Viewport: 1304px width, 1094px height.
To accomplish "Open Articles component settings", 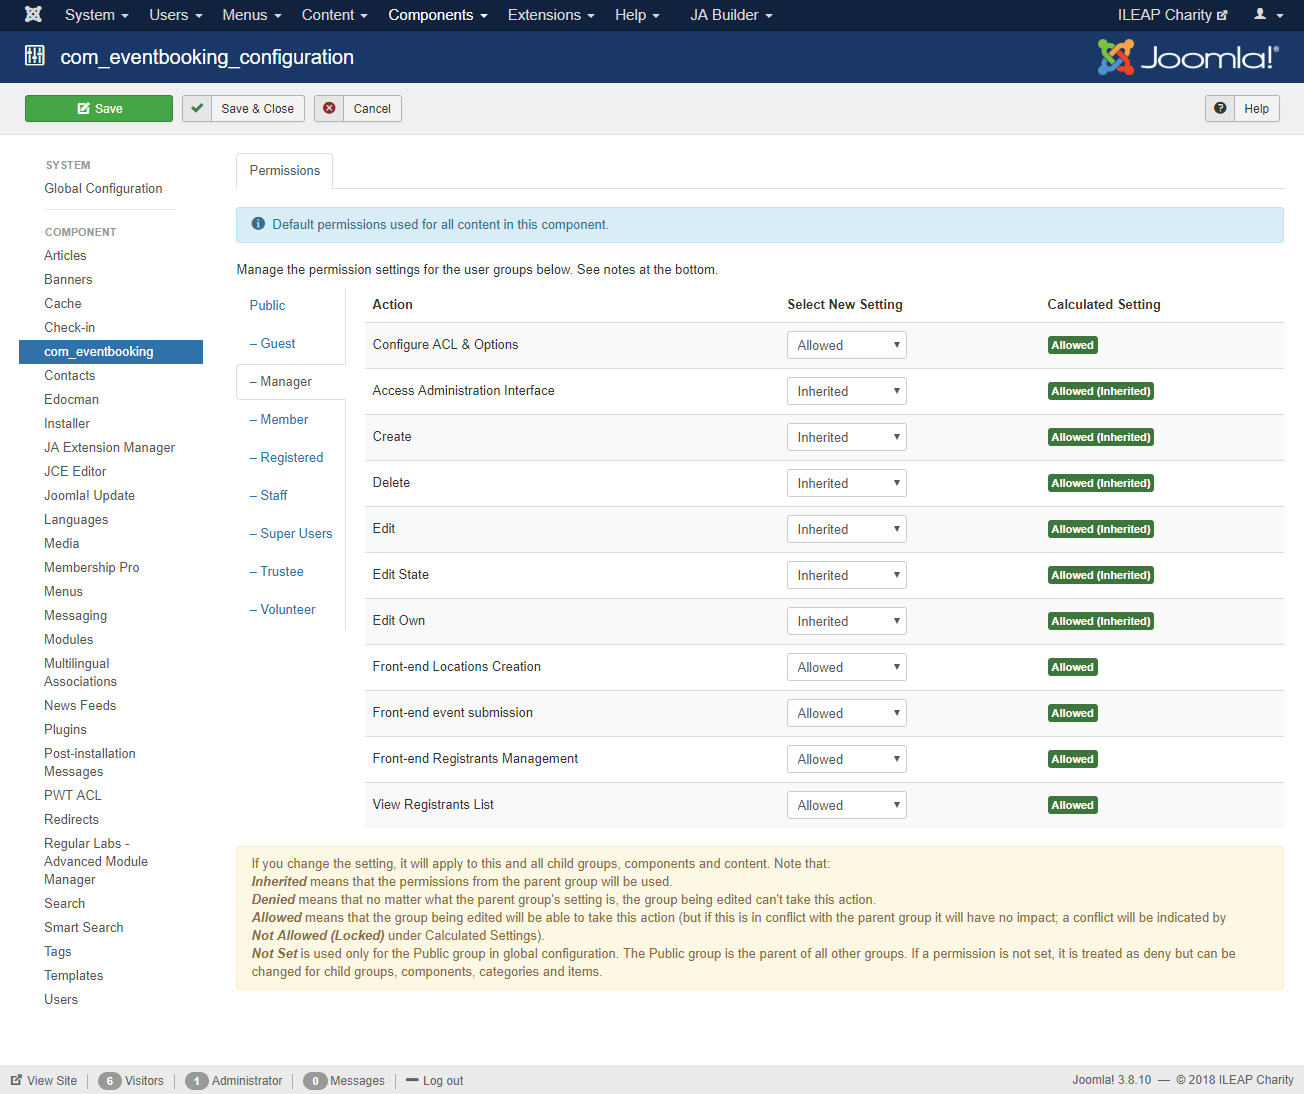I will [65, 255].
